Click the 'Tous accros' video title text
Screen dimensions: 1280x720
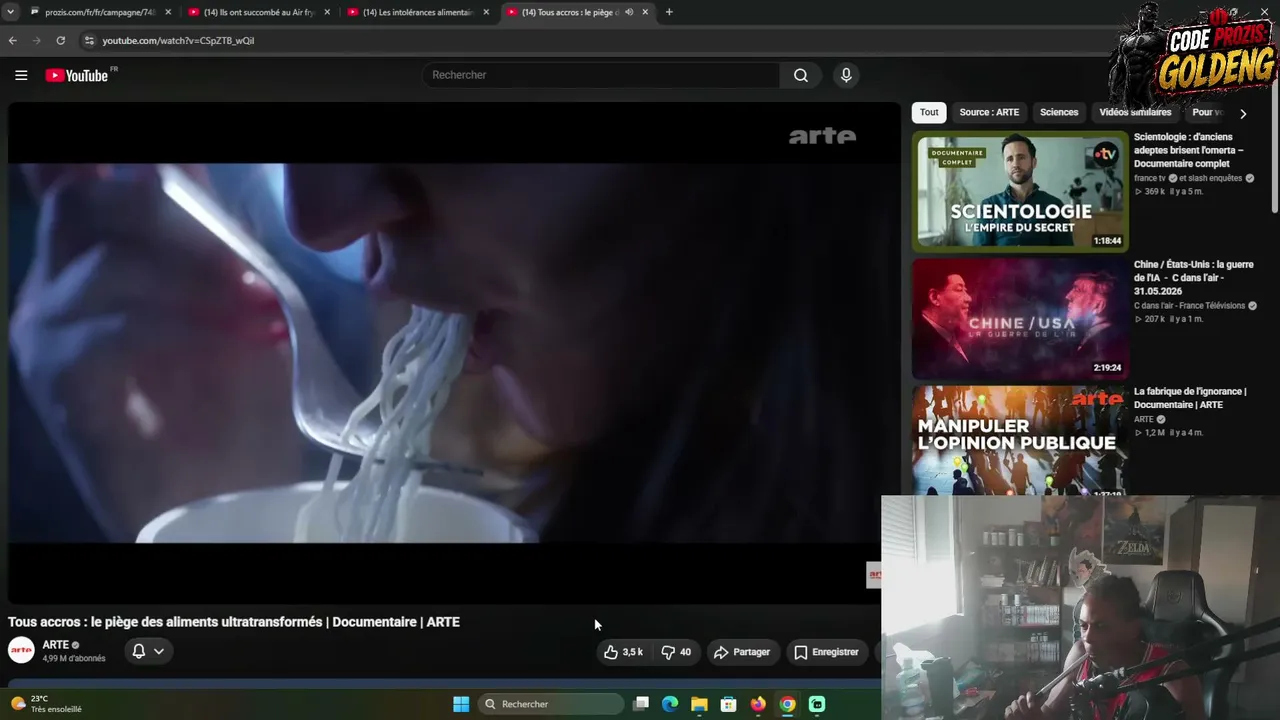tap(234, 622)
